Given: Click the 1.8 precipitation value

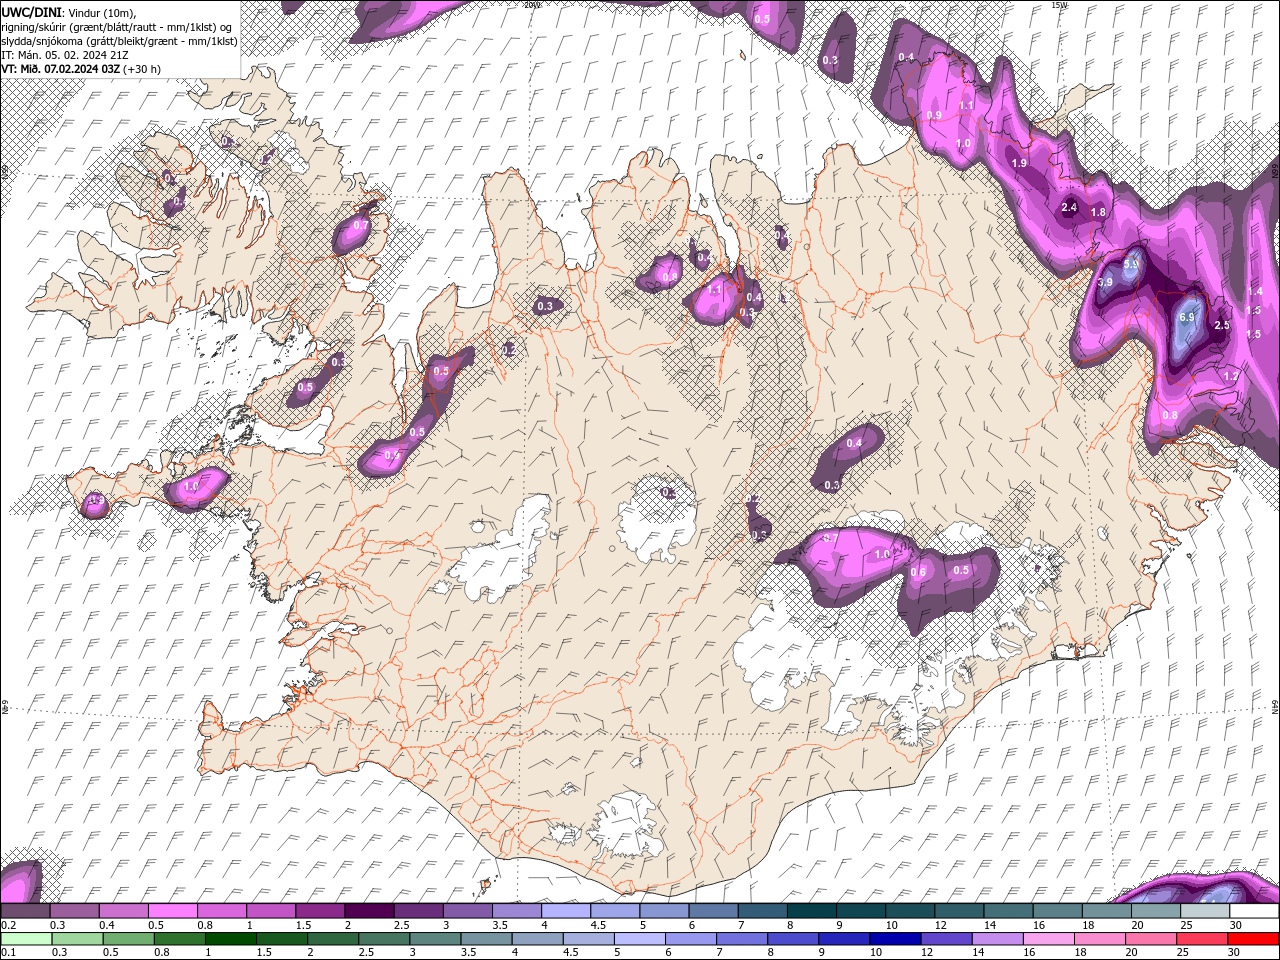Looking at the screenshot, I should click(x=1098, y=212).
